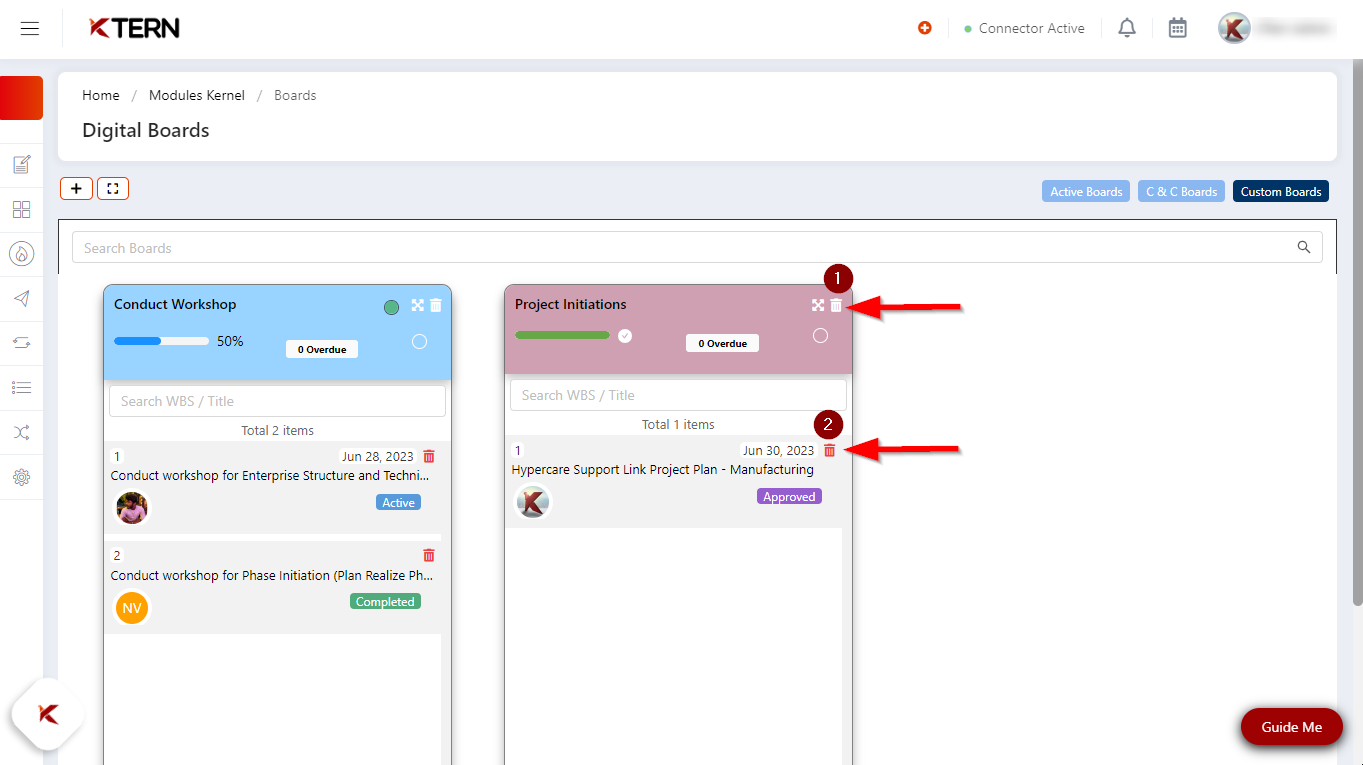This screenshot has width=1363, height=765.
Task: Select the Conduct Workshop radio circle
Action: click(x=419, y=342)
